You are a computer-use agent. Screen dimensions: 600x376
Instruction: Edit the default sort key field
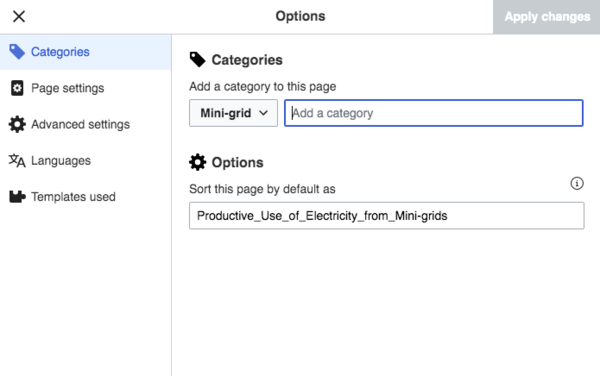(x=386, y=216)
